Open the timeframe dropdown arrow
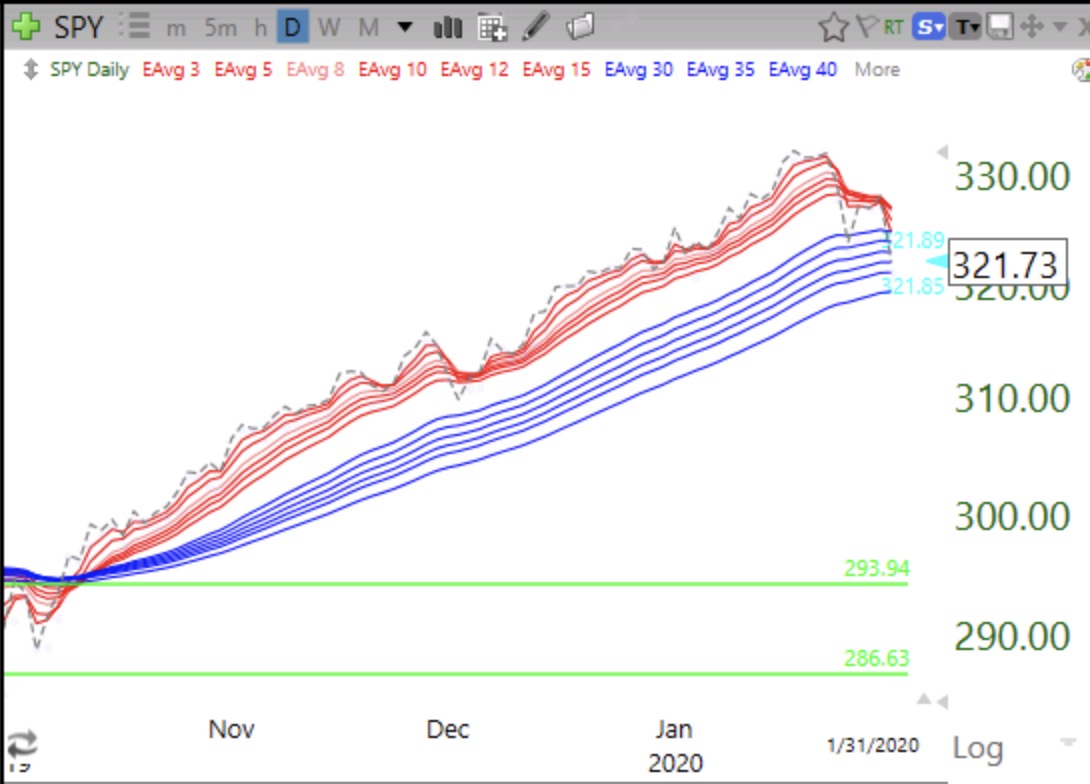The width and height of the screenshot is (1090, 784). tap(405, 28)
